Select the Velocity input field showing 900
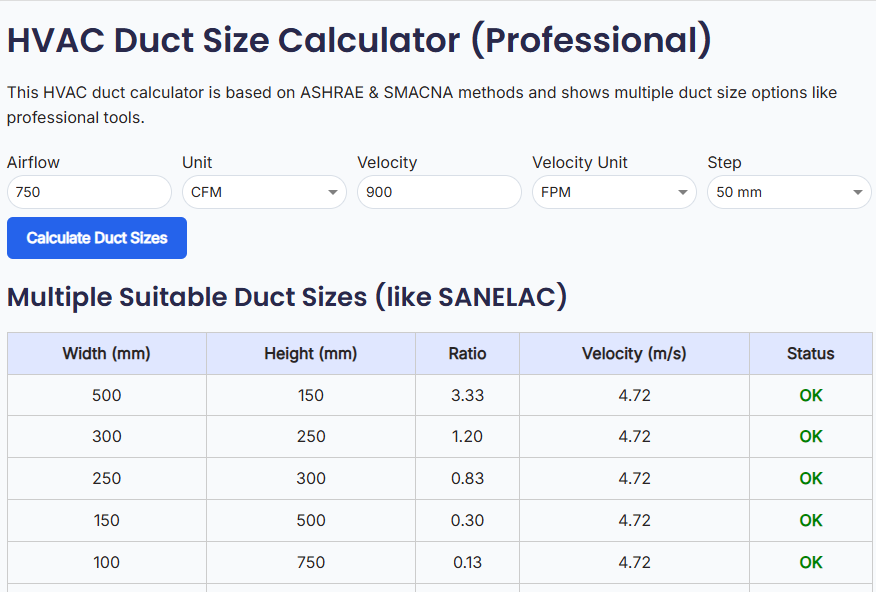Viewport: 876px width, 592px height. [438, 192]
